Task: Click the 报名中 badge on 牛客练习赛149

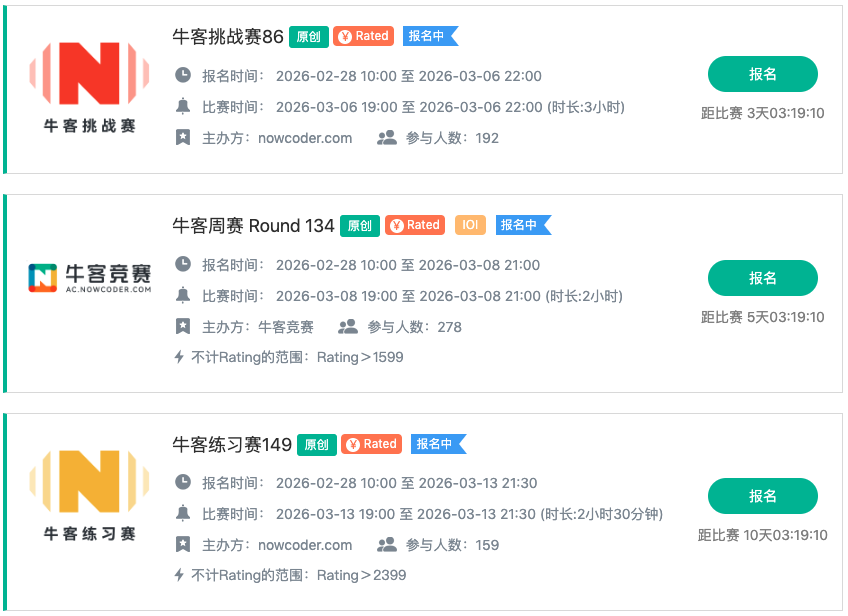Action: coord(434,444)
